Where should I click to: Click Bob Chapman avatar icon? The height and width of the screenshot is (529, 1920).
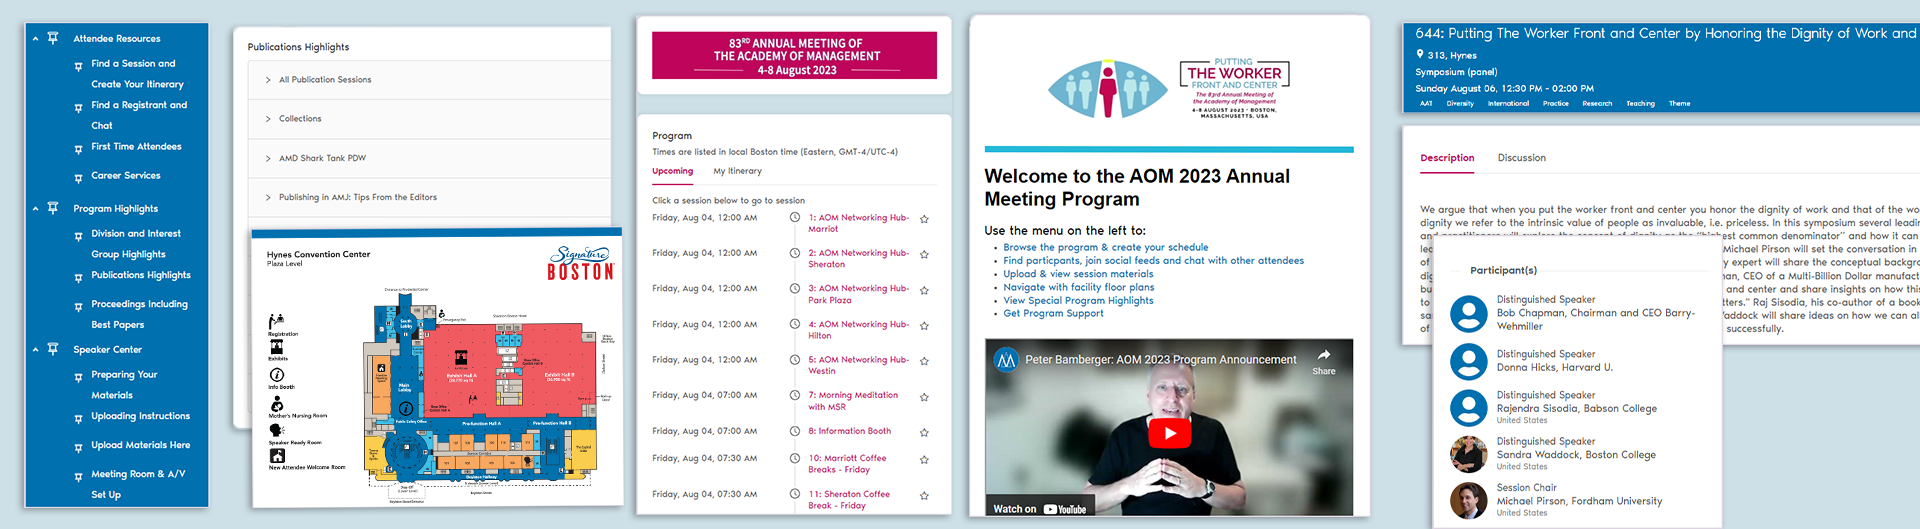(1468, 314)
